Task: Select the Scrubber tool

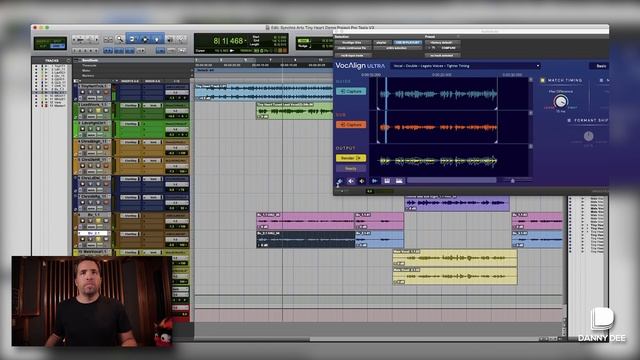Action: [x=170, y=39]
